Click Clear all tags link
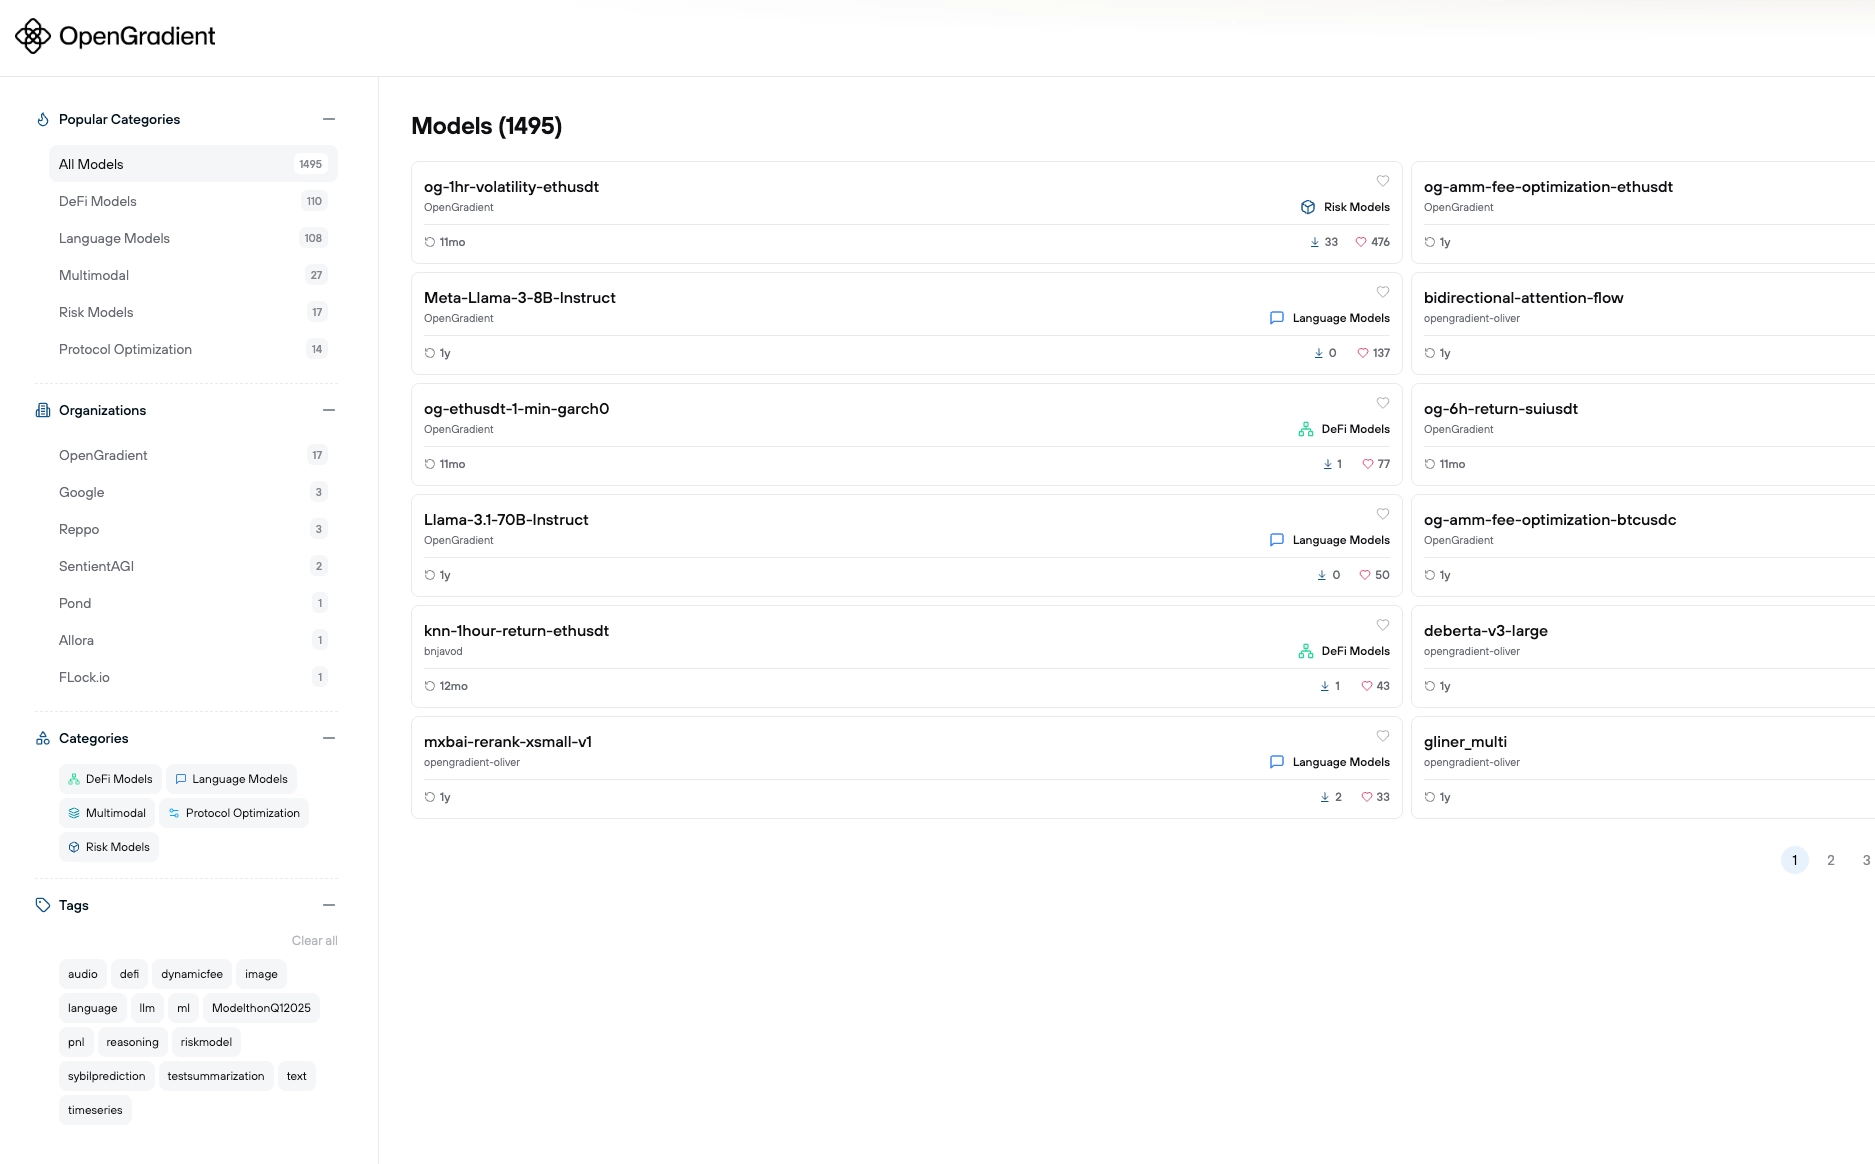The width and height of the screenshot is (1875, 1164). (314, 941)
